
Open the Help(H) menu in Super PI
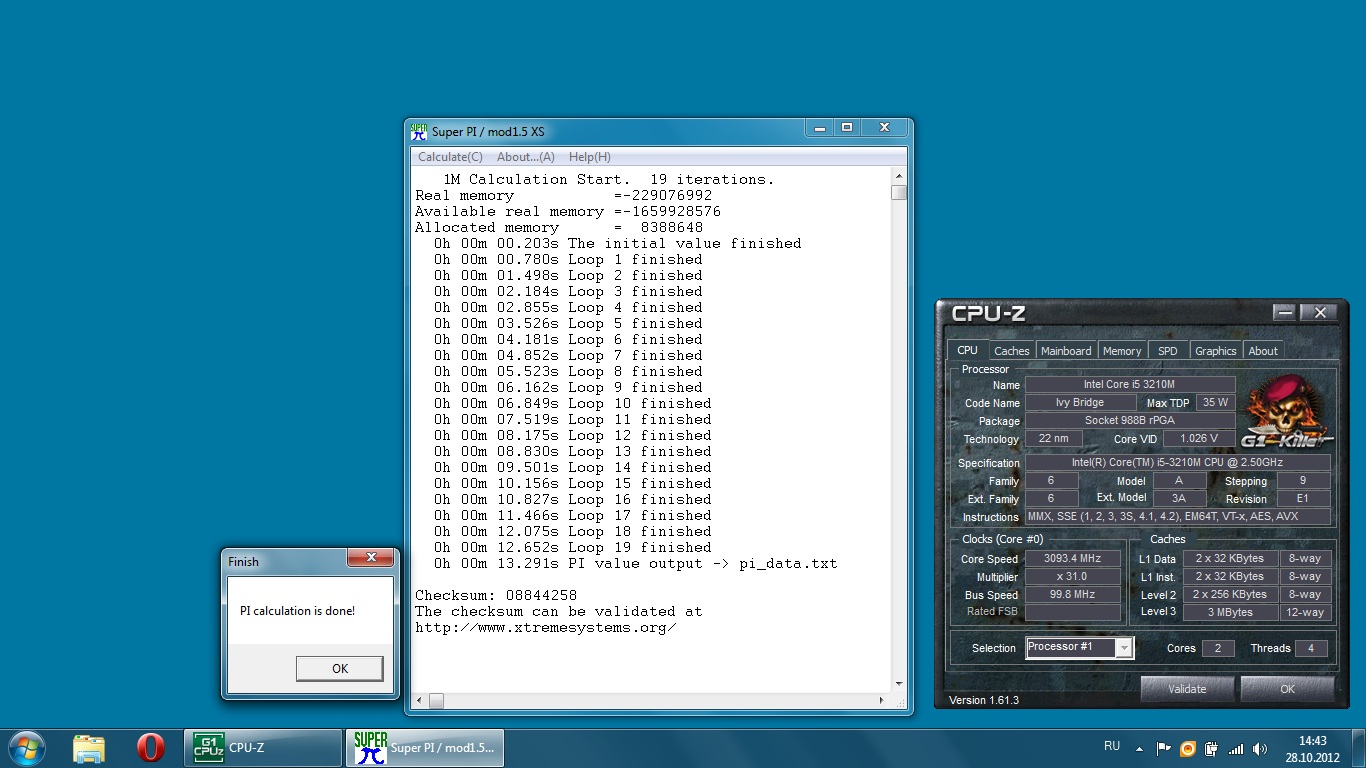pos(589,157)
